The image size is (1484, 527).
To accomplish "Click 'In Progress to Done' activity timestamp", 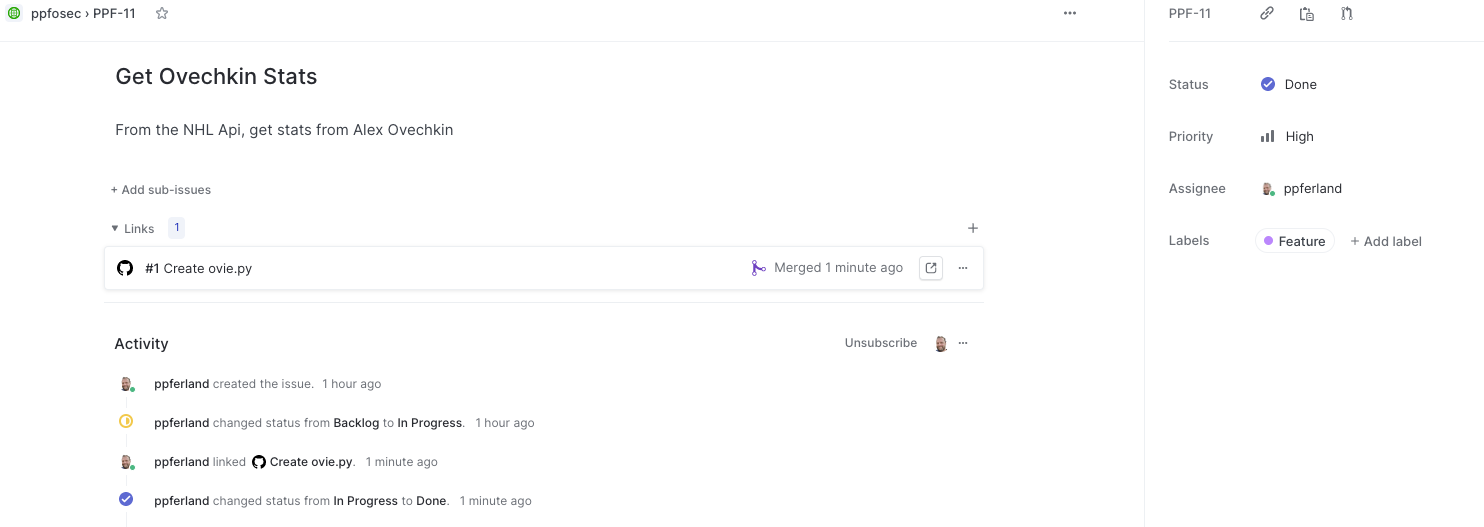I will (x=494, y=501).
